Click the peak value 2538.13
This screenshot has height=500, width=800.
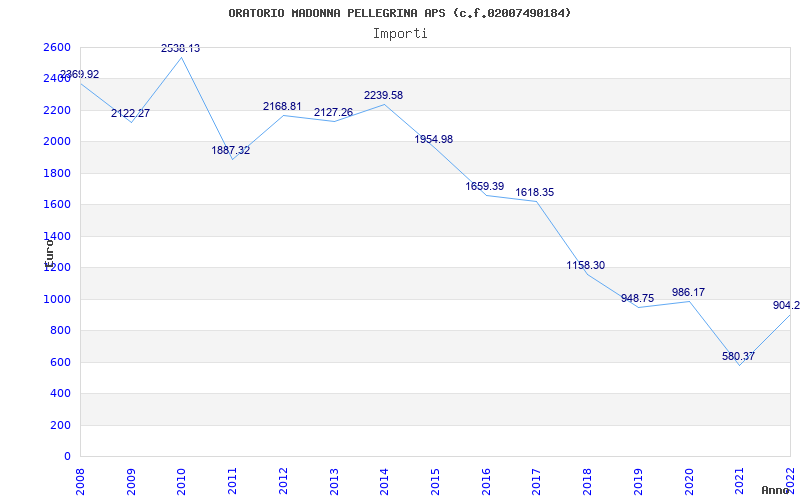click(x=181, y=48)
